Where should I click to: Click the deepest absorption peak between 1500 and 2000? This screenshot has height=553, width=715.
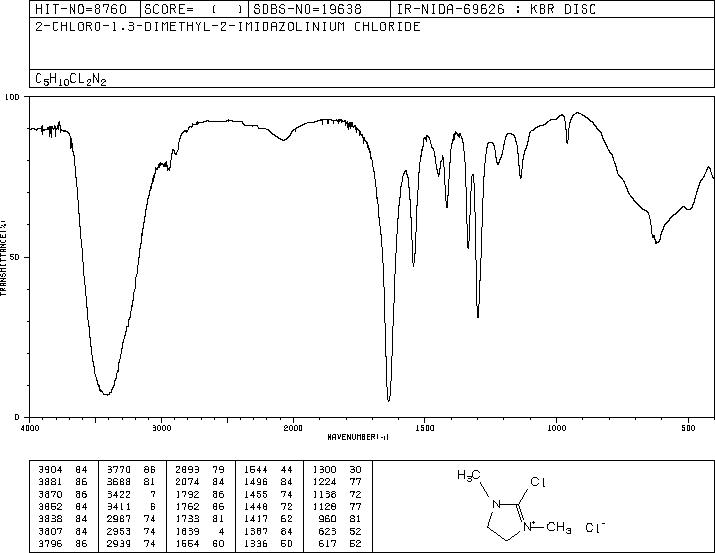click(388, 400)
